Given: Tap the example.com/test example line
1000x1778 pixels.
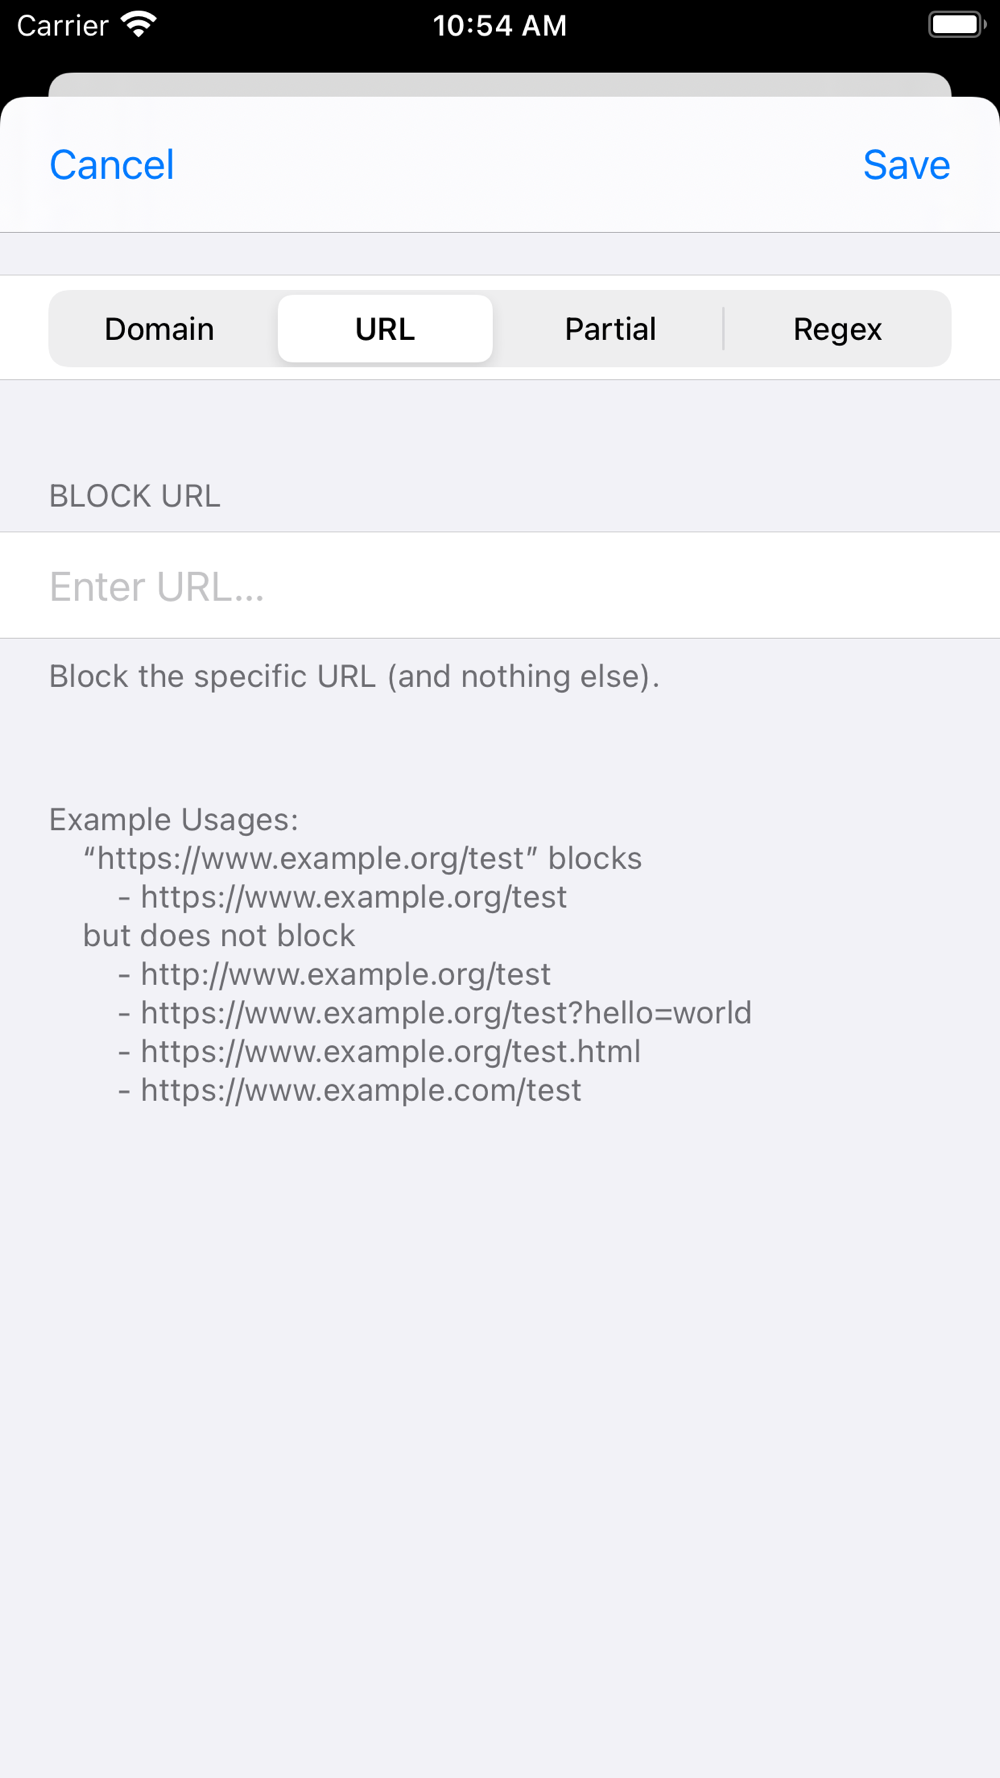Looking at the screenshot, I should pos(350,1090).
